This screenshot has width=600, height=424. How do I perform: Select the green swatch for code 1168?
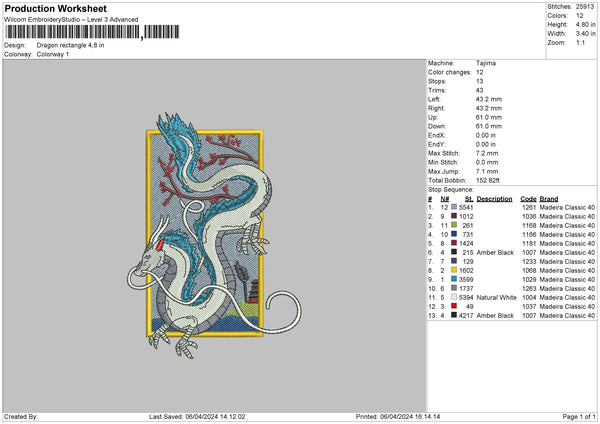coord(454,225)
